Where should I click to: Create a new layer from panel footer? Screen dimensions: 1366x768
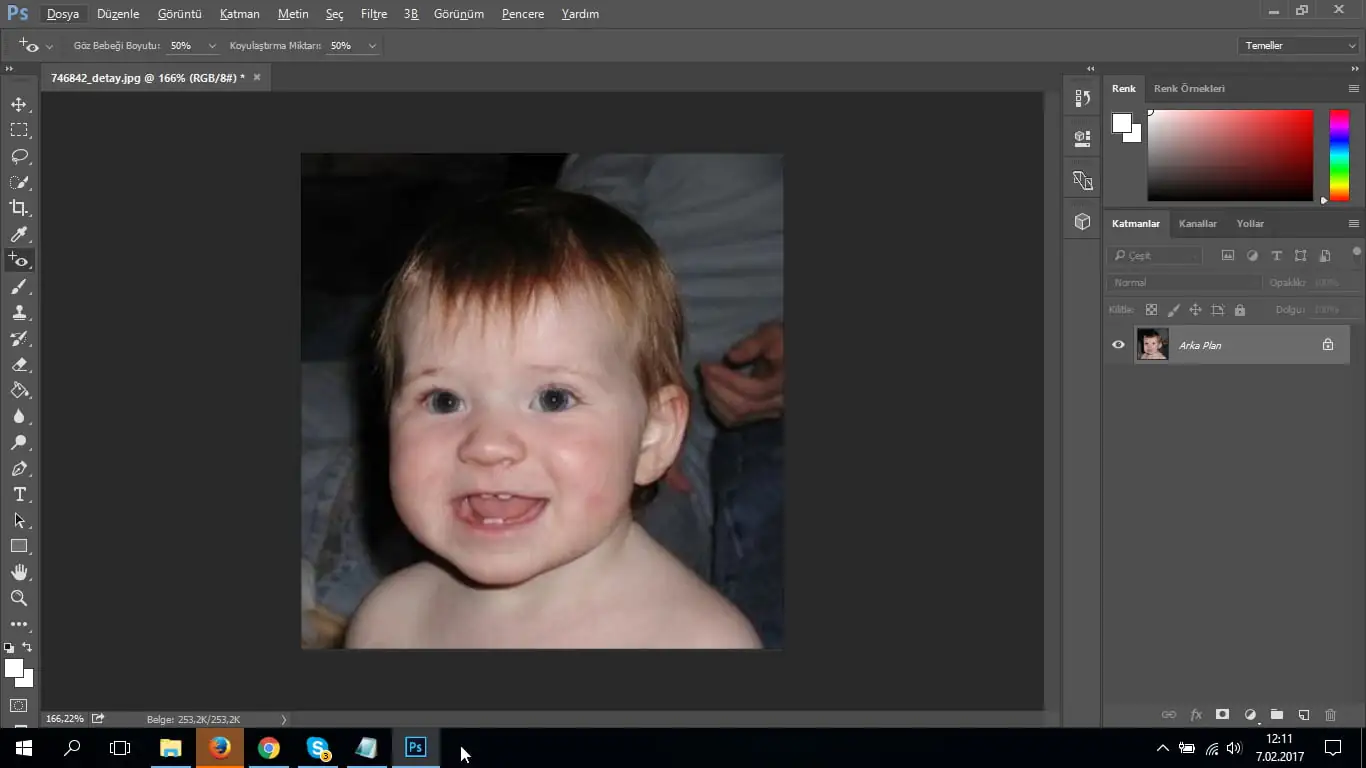[1303, 715]
